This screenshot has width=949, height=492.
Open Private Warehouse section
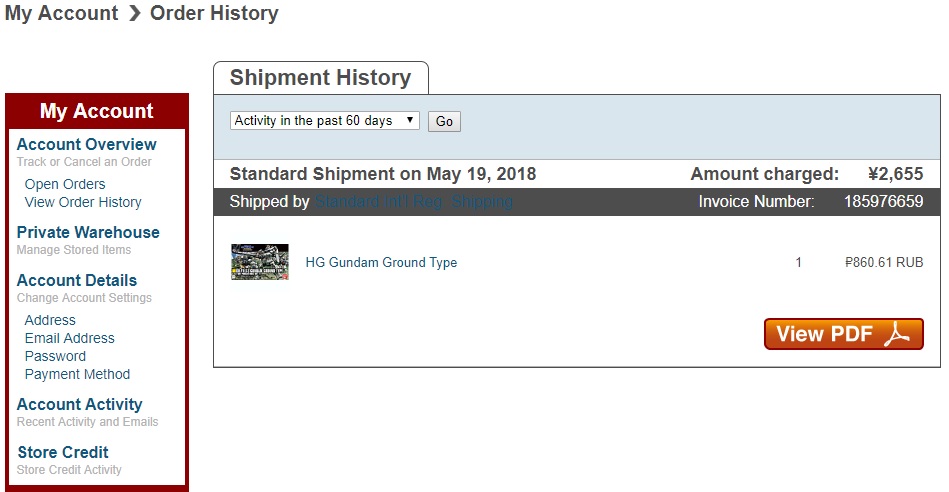(88, 233)
